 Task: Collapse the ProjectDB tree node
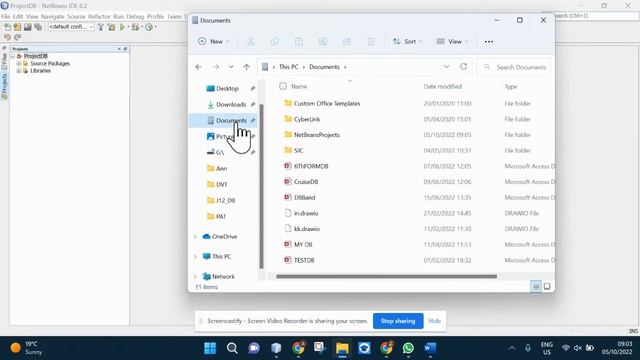(13, 56)
